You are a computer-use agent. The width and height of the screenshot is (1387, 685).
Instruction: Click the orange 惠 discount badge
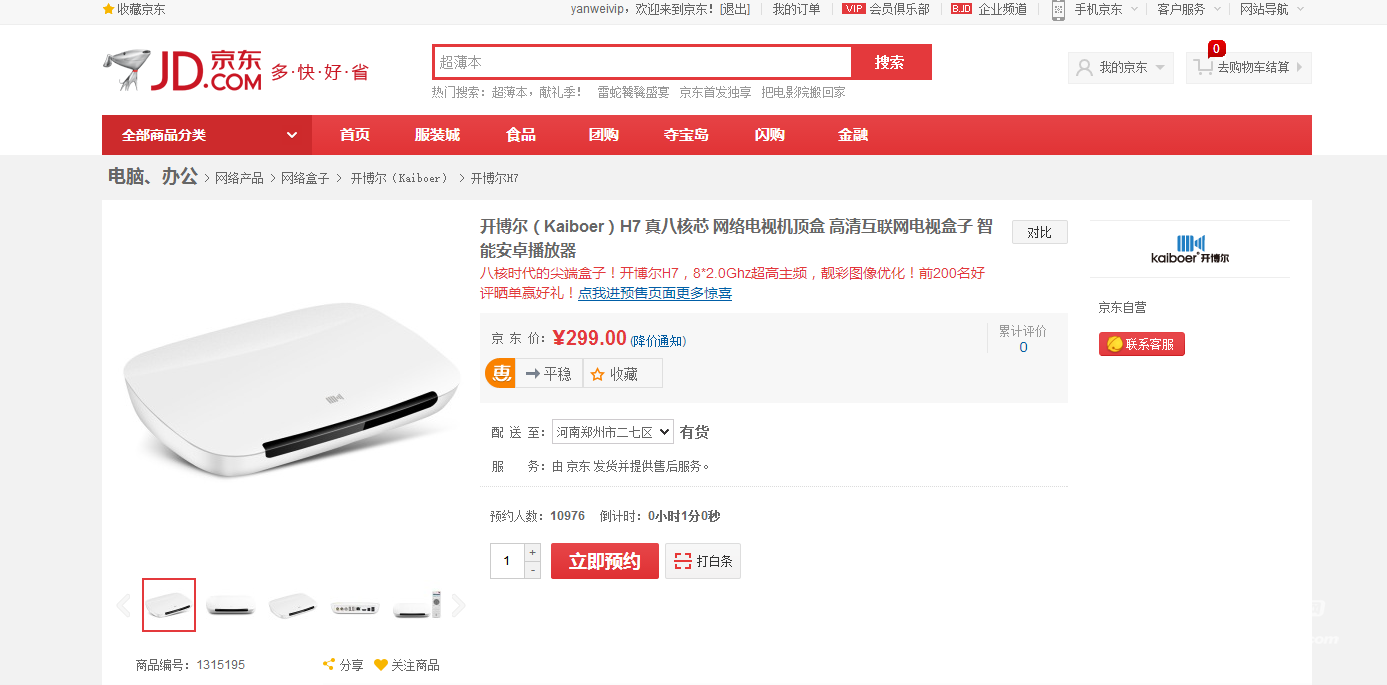click(x=501, y=373)
